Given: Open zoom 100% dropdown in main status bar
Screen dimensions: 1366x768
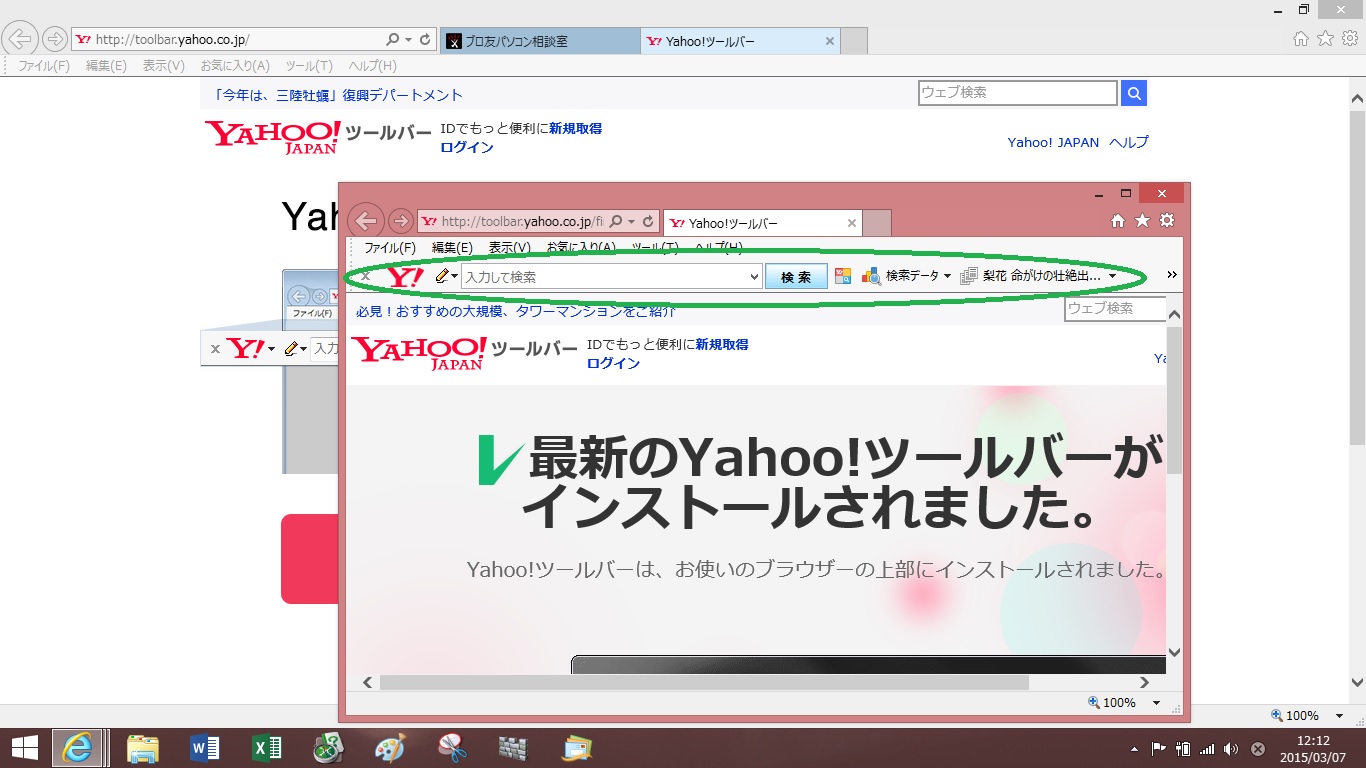Looking at the screenshot, I should pos(1340,716).
